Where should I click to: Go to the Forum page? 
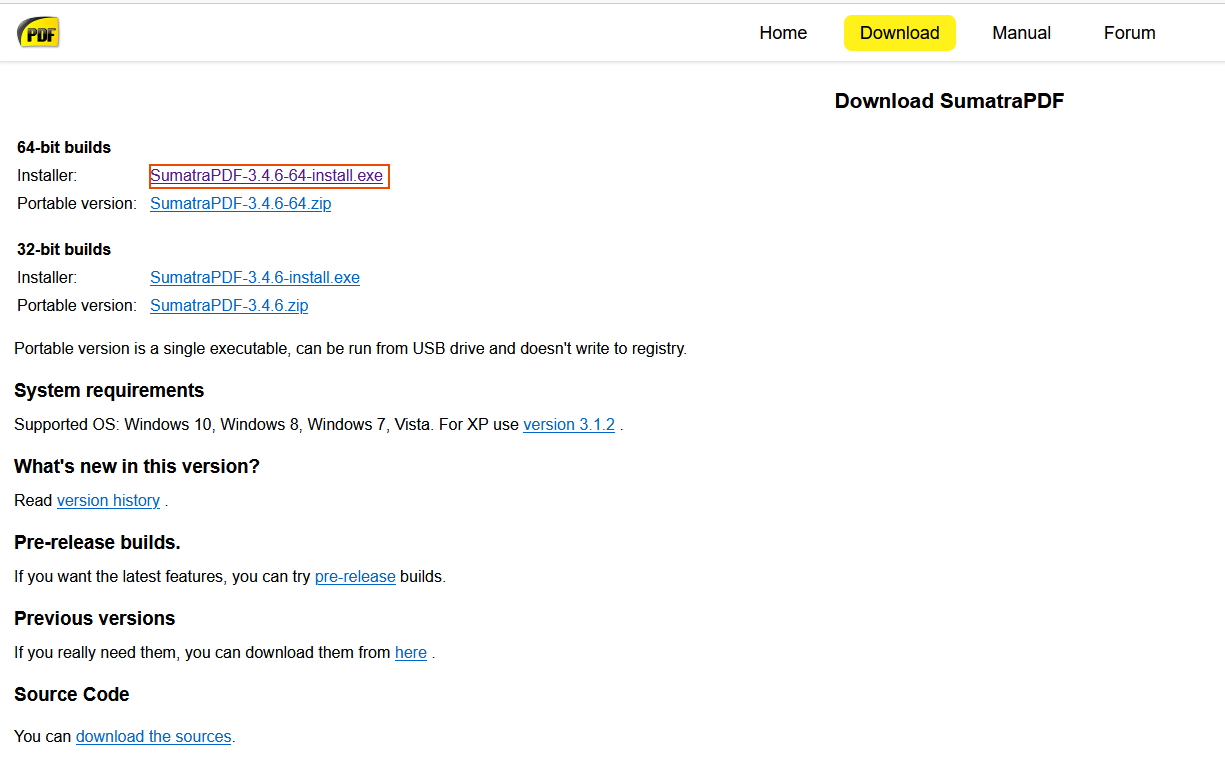pyautogui.click(x=1130, y=33)
